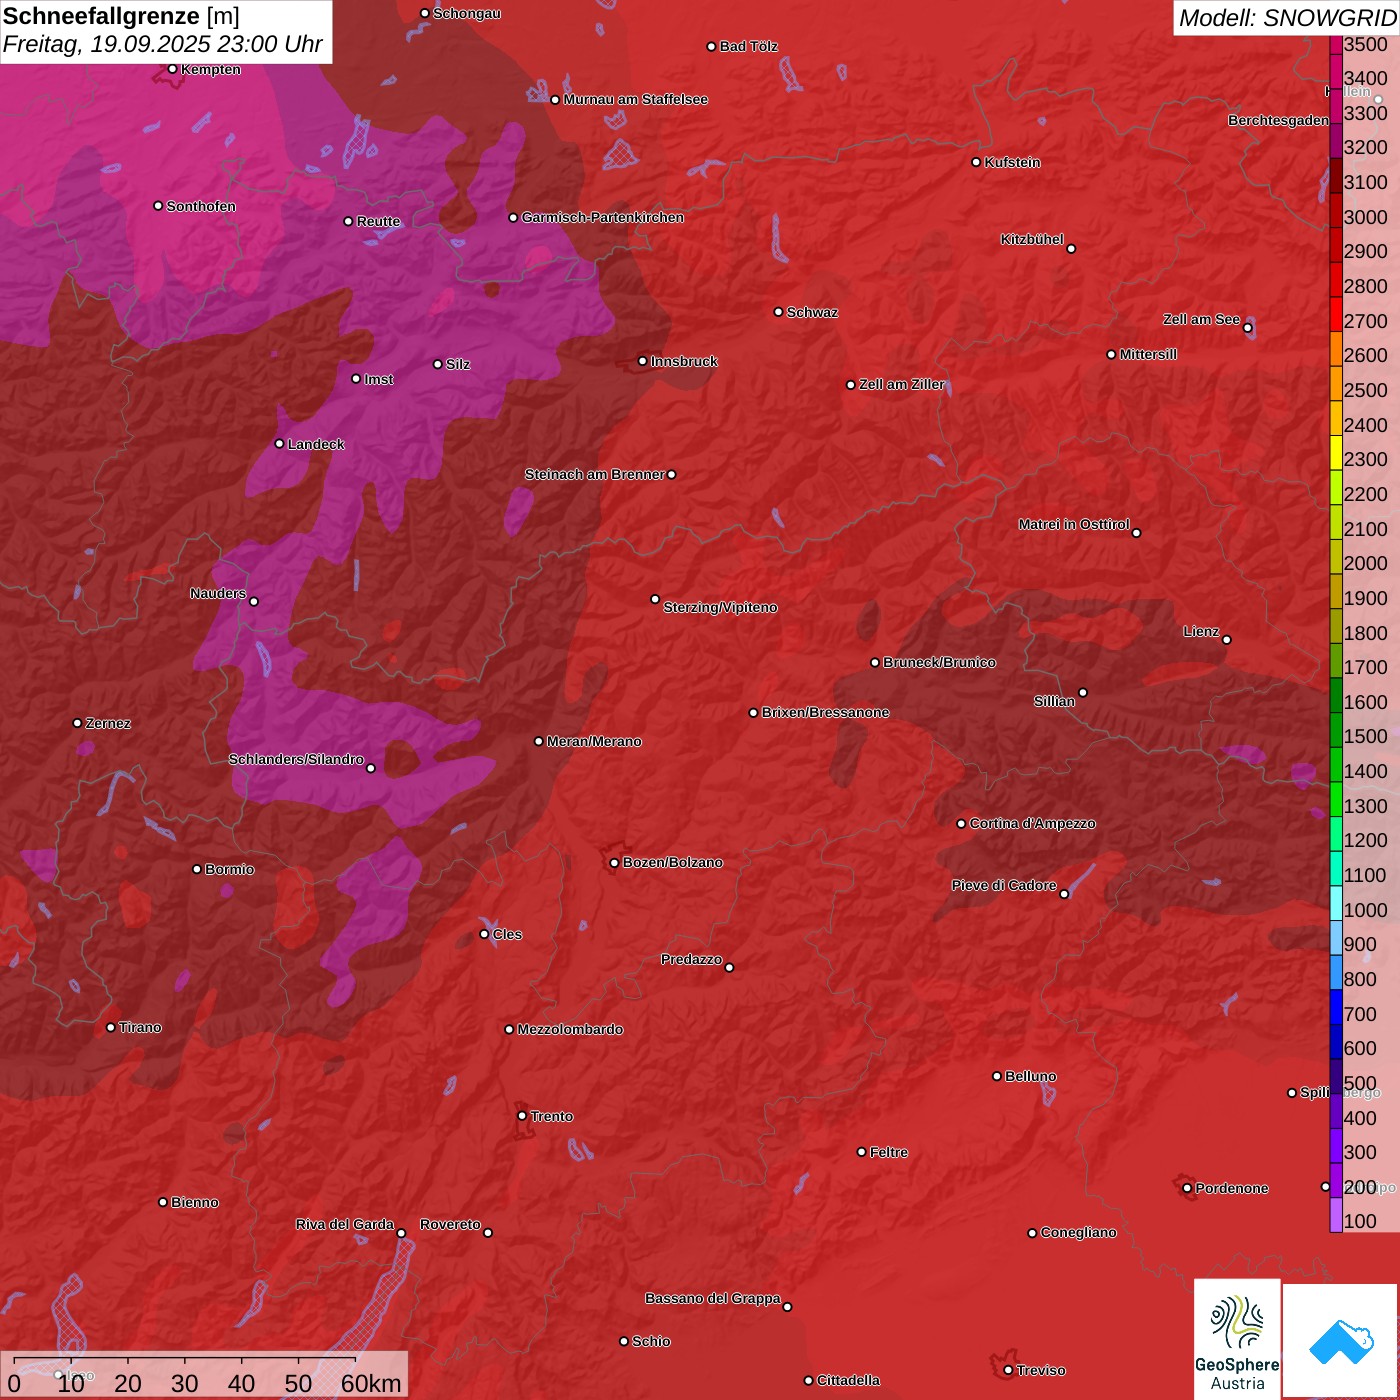Select the 2200 m yellow-green legend color
This screenshot has height=1400, width=1400.
click(x=1336, y=489)
